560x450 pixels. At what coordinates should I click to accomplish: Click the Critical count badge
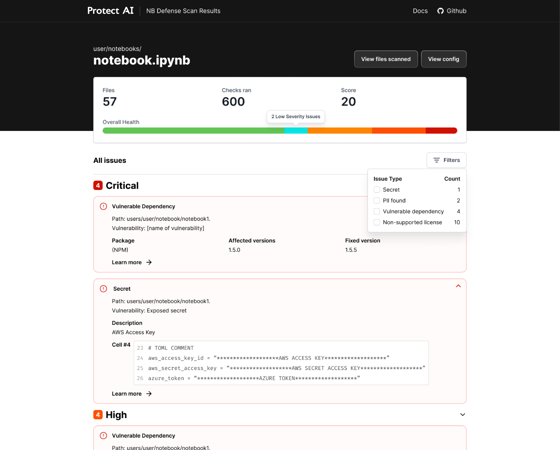click(x=98, y=185)
